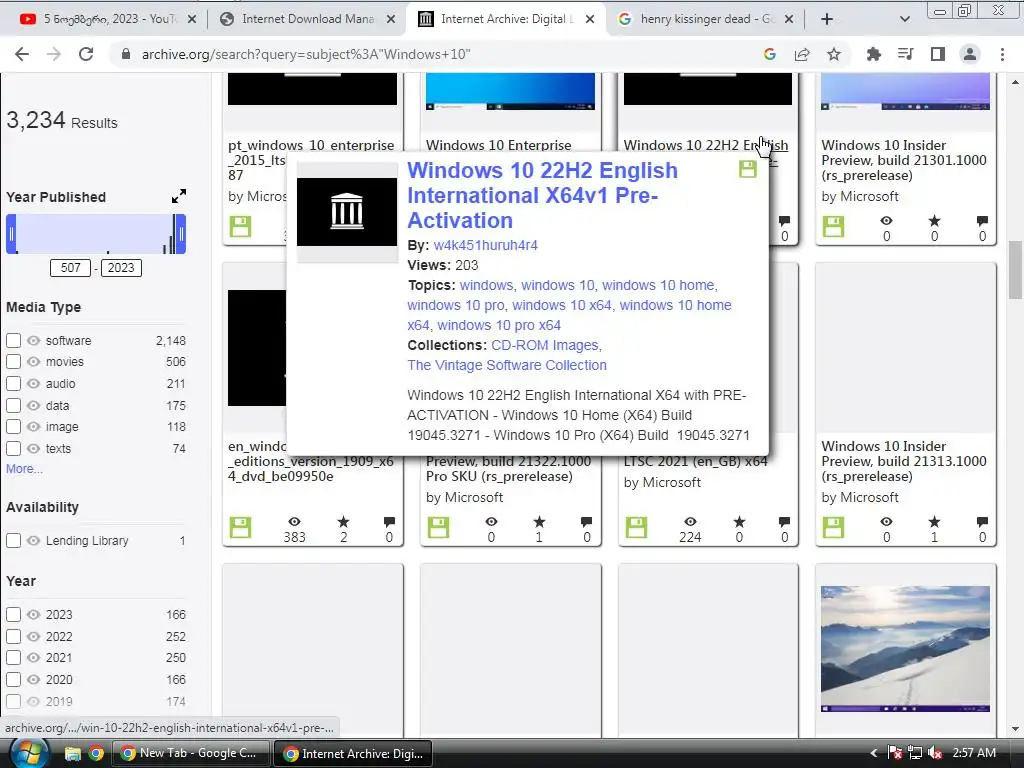Check the texts media type checkbox
The height and width of the screenshot is (768, 1024).
click(14, 449)
